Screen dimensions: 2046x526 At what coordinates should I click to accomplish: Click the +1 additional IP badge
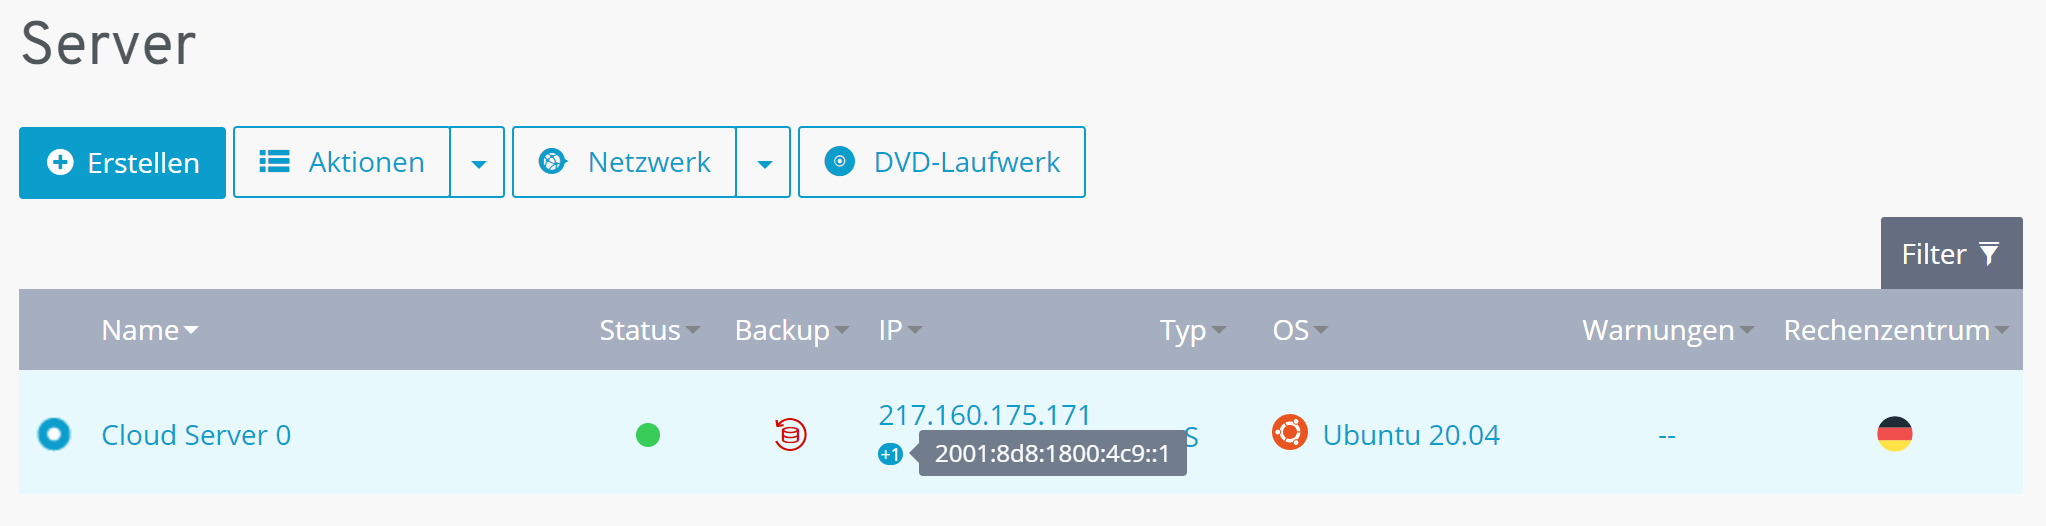[890, 454]
